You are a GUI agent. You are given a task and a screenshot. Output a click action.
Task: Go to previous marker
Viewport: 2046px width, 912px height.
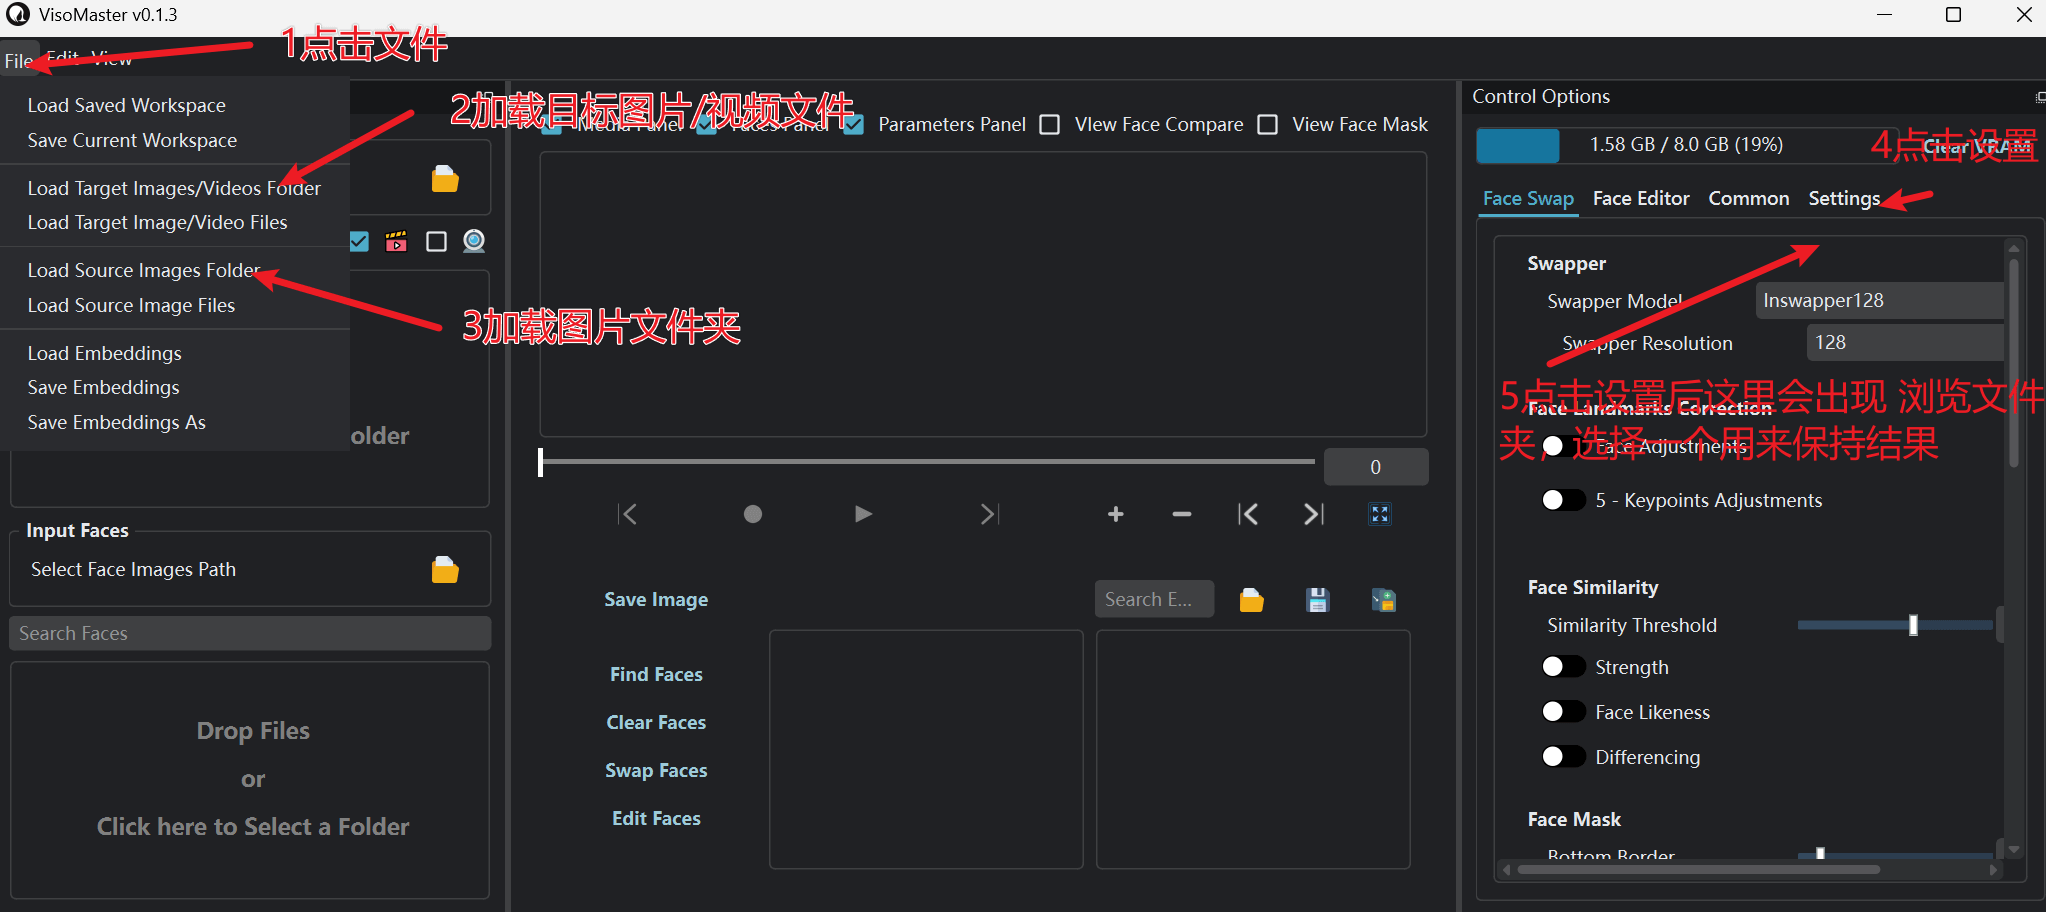(1248, 514)
